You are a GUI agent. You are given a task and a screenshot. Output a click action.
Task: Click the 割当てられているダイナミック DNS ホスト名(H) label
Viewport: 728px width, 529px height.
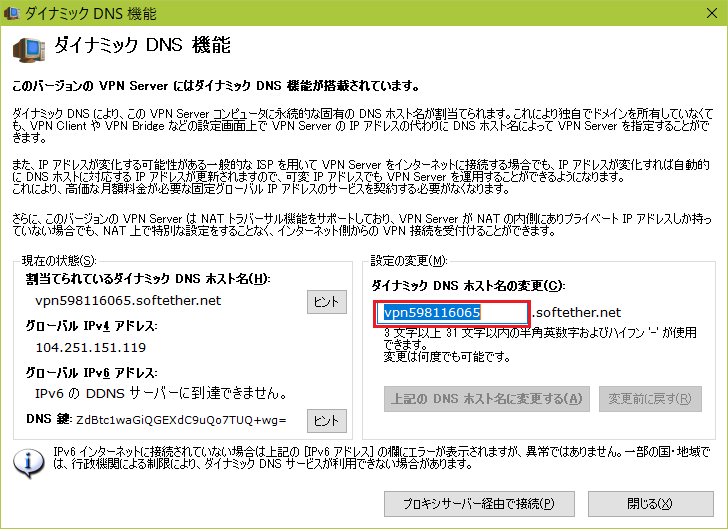click(148, 279)
